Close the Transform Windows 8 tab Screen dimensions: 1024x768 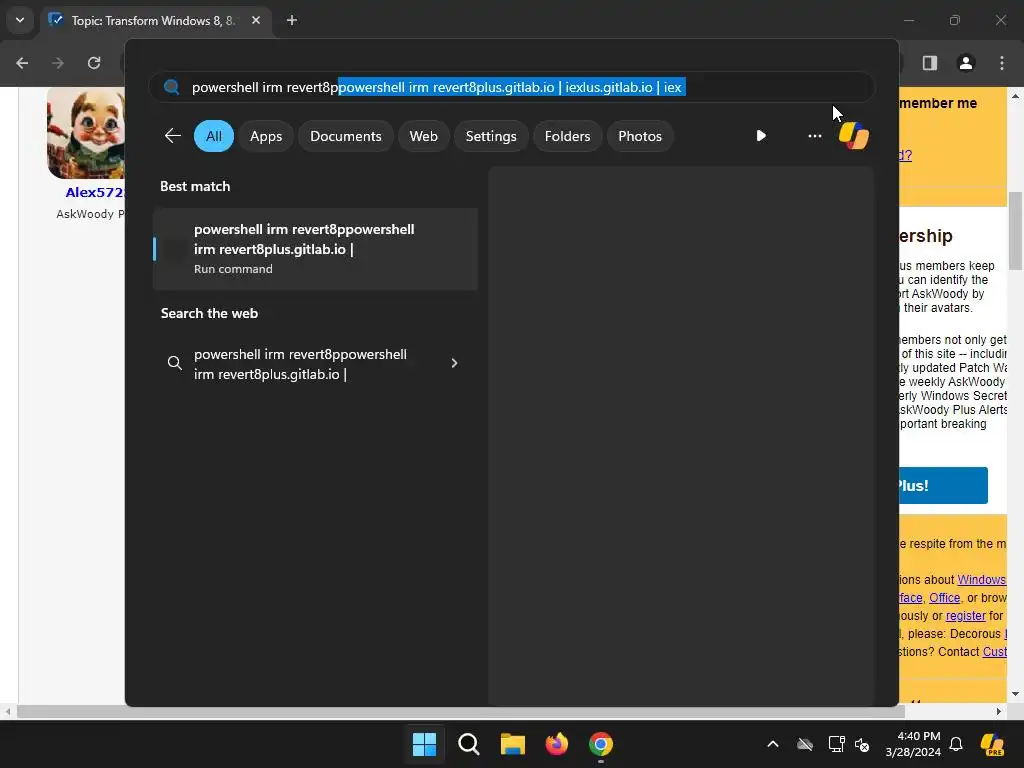point(256,20)
